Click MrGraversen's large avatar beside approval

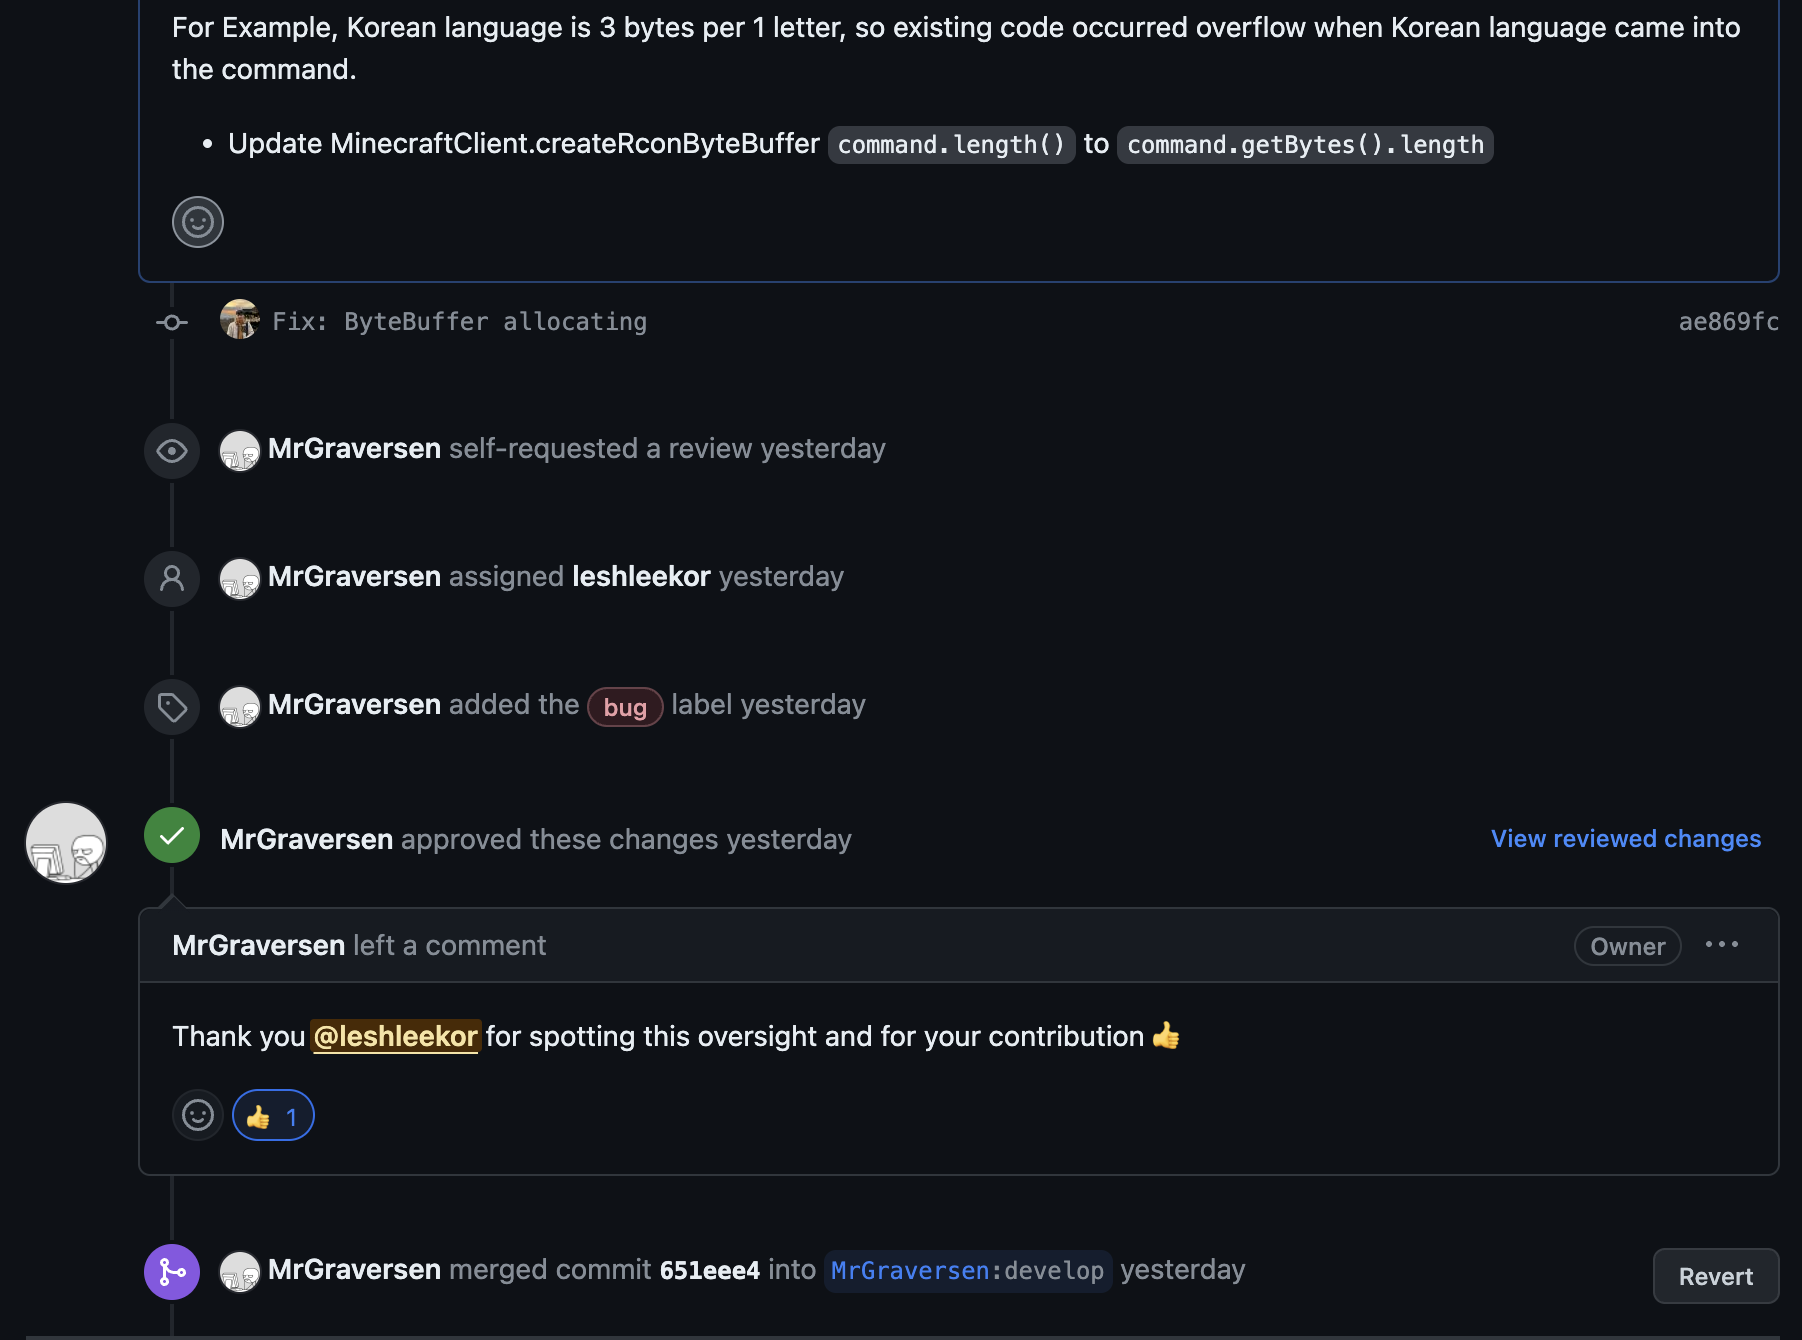point(66,843)
